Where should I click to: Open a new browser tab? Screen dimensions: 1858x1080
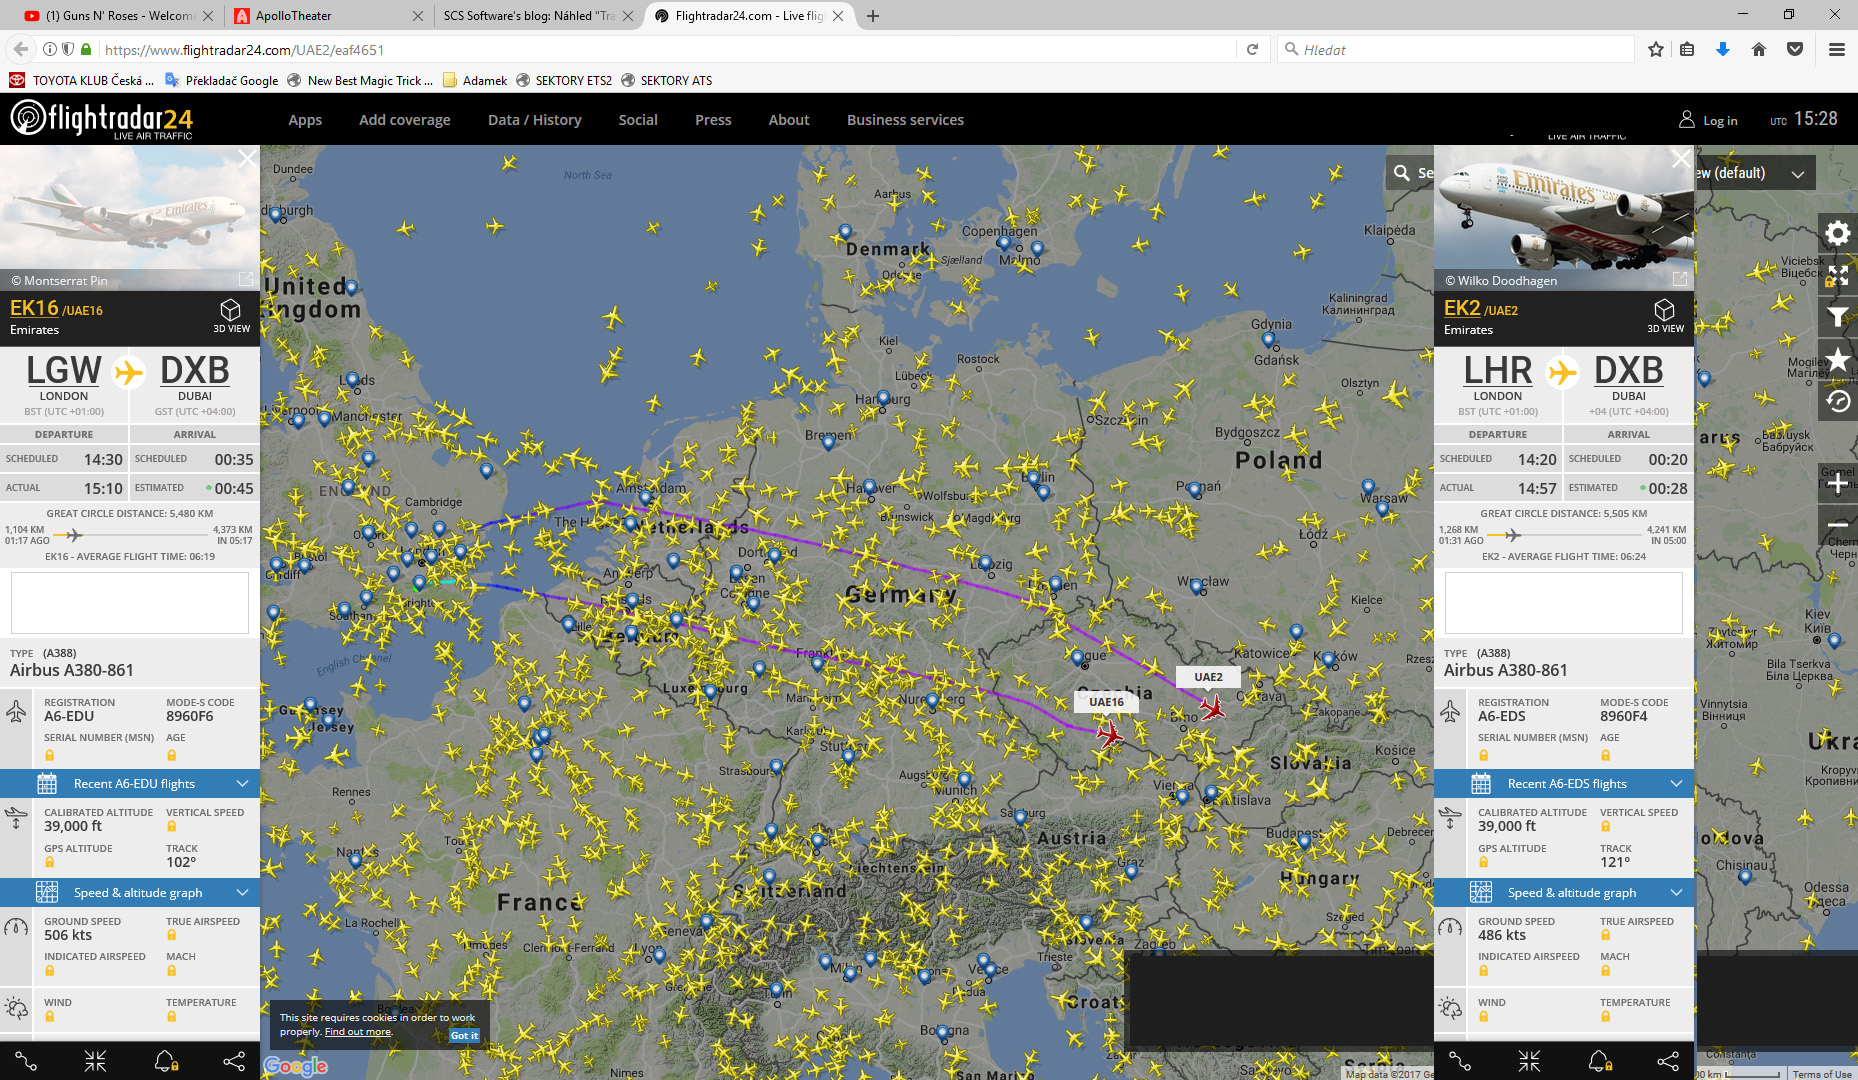[873, 15]
